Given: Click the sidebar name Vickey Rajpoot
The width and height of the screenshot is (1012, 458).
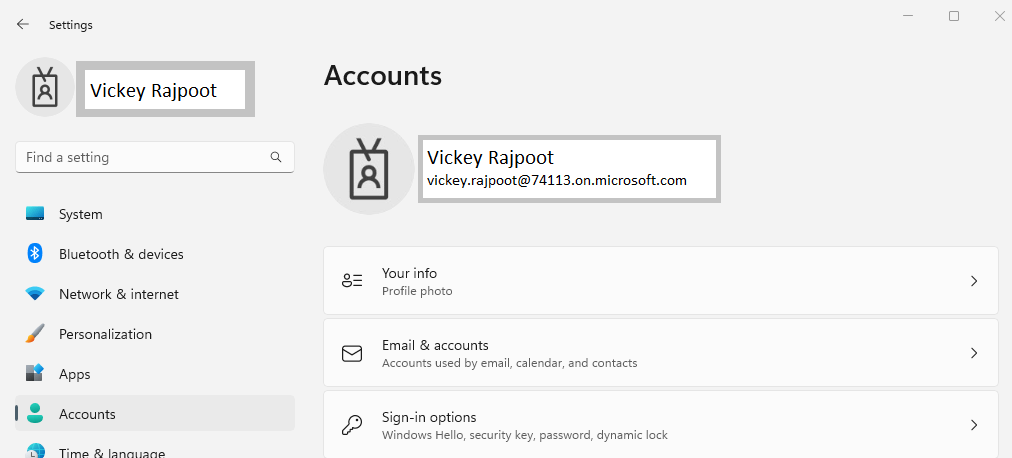Looking at the screenshot, I should click(x=154, y=90).
